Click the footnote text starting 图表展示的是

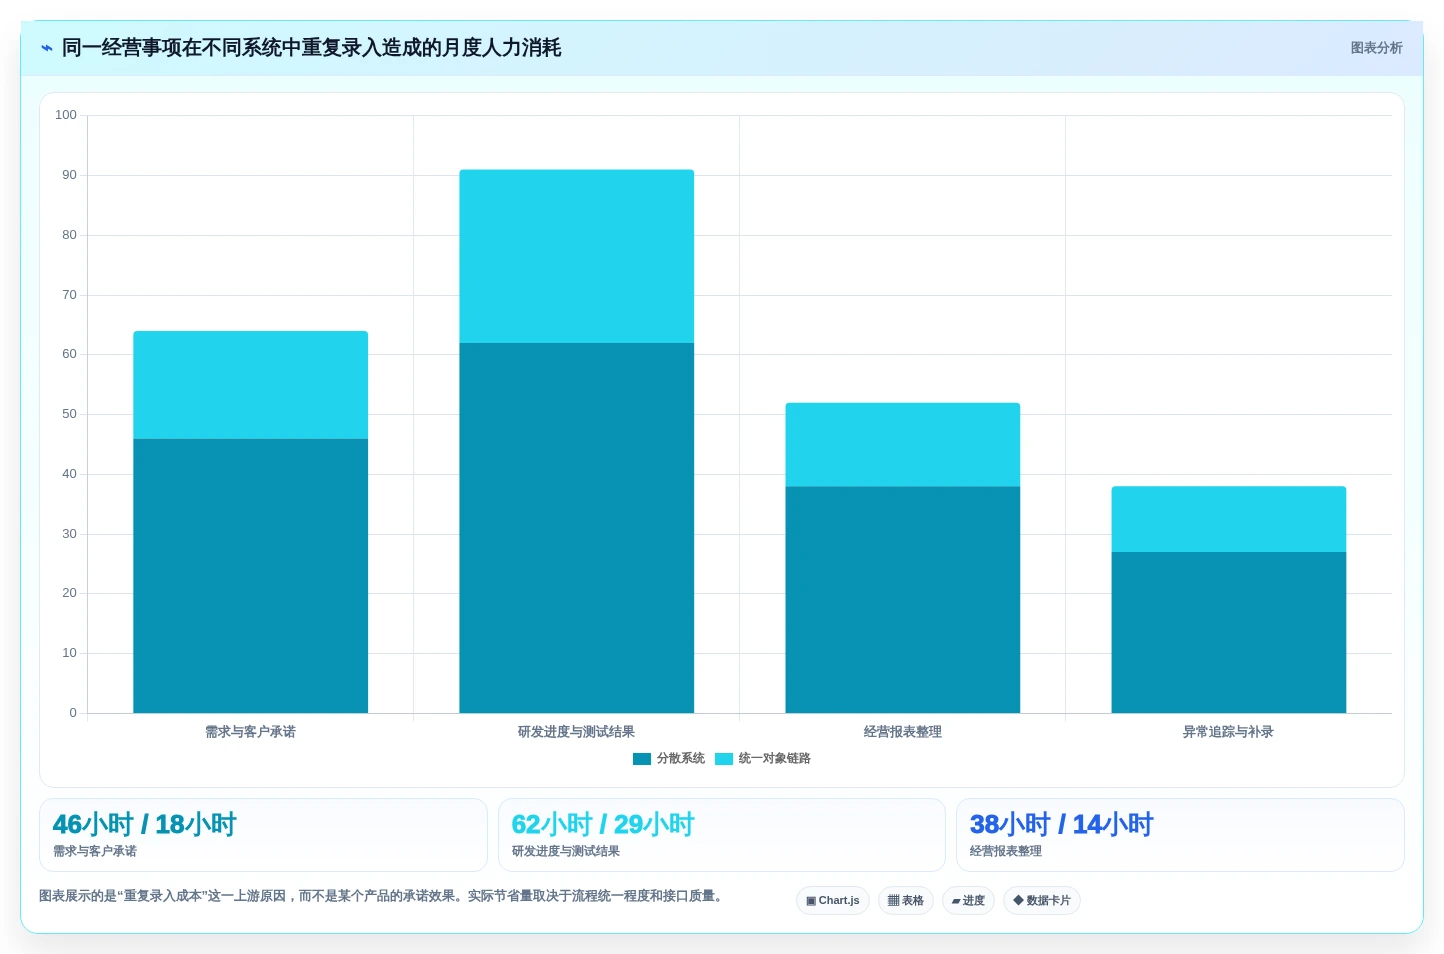coord(381,896)
